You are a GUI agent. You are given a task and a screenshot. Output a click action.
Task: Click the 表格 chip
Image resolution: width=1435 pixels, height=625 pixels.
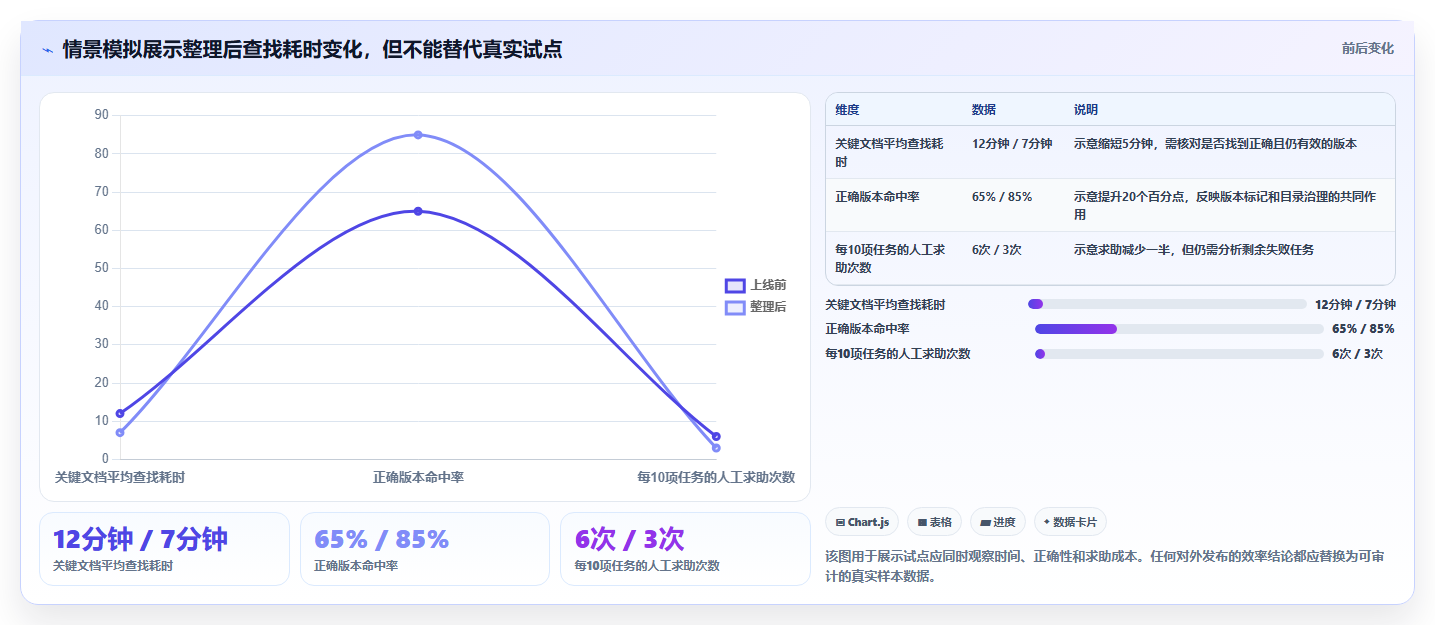click(x=934, y=522)
